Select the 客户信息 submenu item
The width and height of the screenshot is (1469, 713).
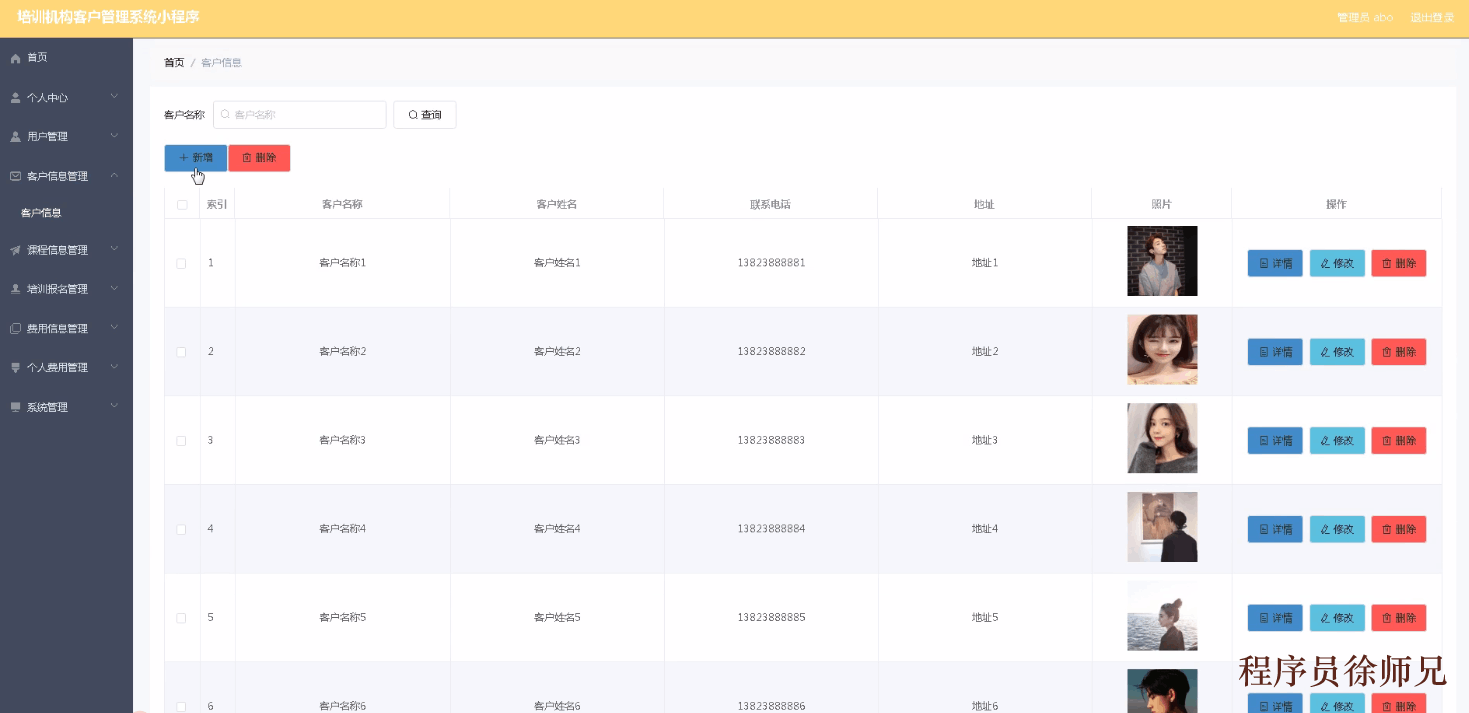[66, 213]
